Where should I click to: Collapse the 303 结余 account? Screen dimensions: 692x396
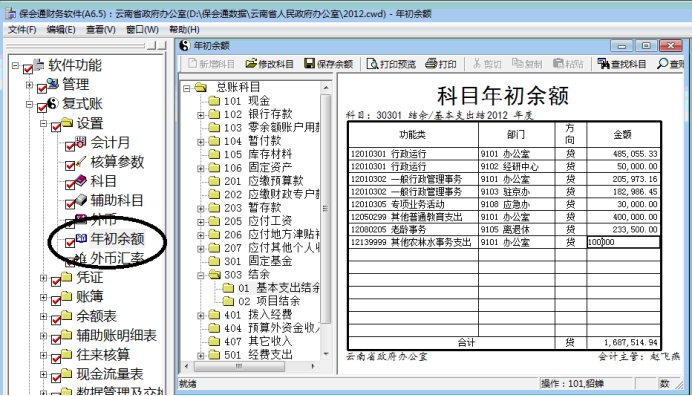coord(200,275)
